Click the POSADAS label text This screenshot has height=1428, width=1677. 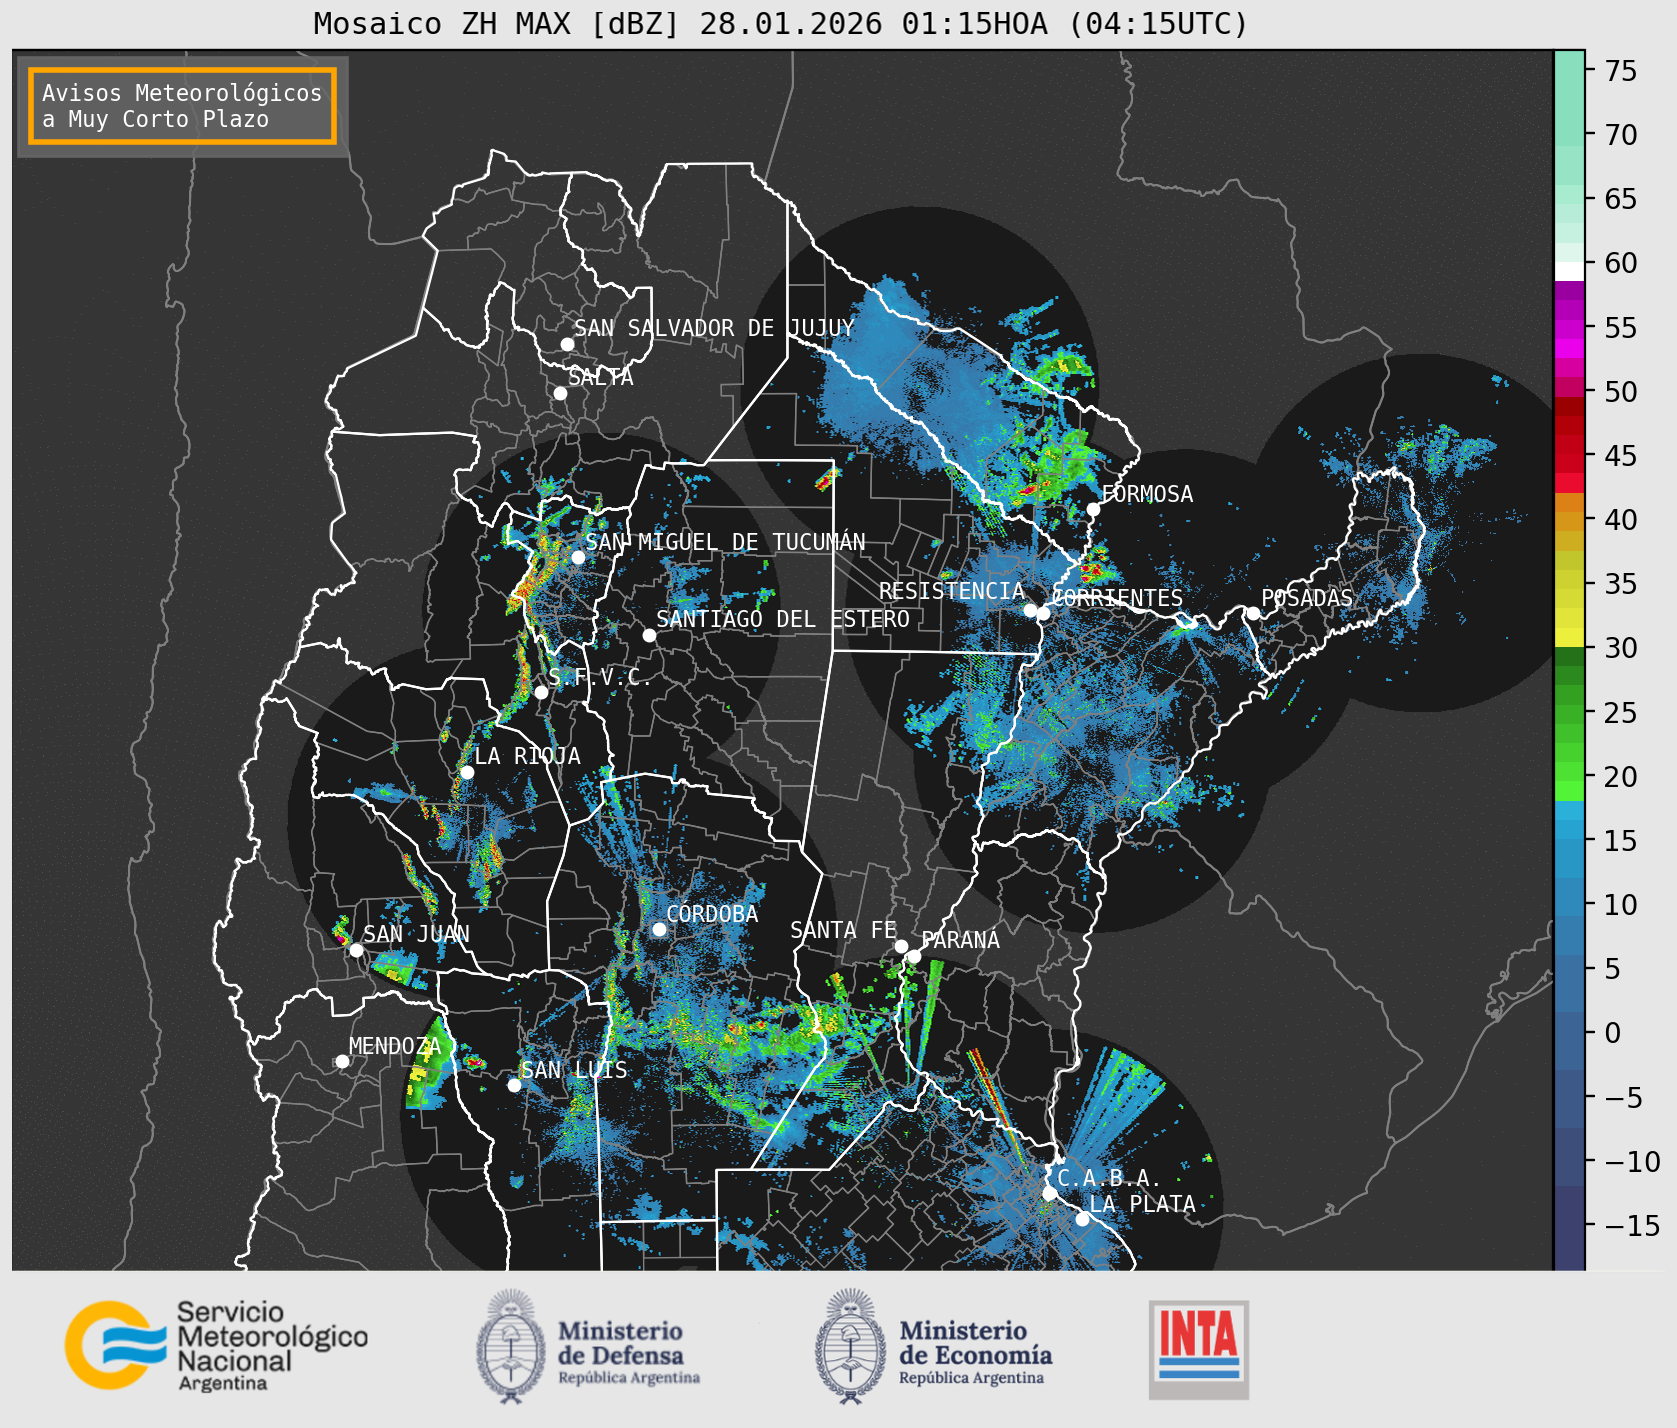pos(1307,598)
